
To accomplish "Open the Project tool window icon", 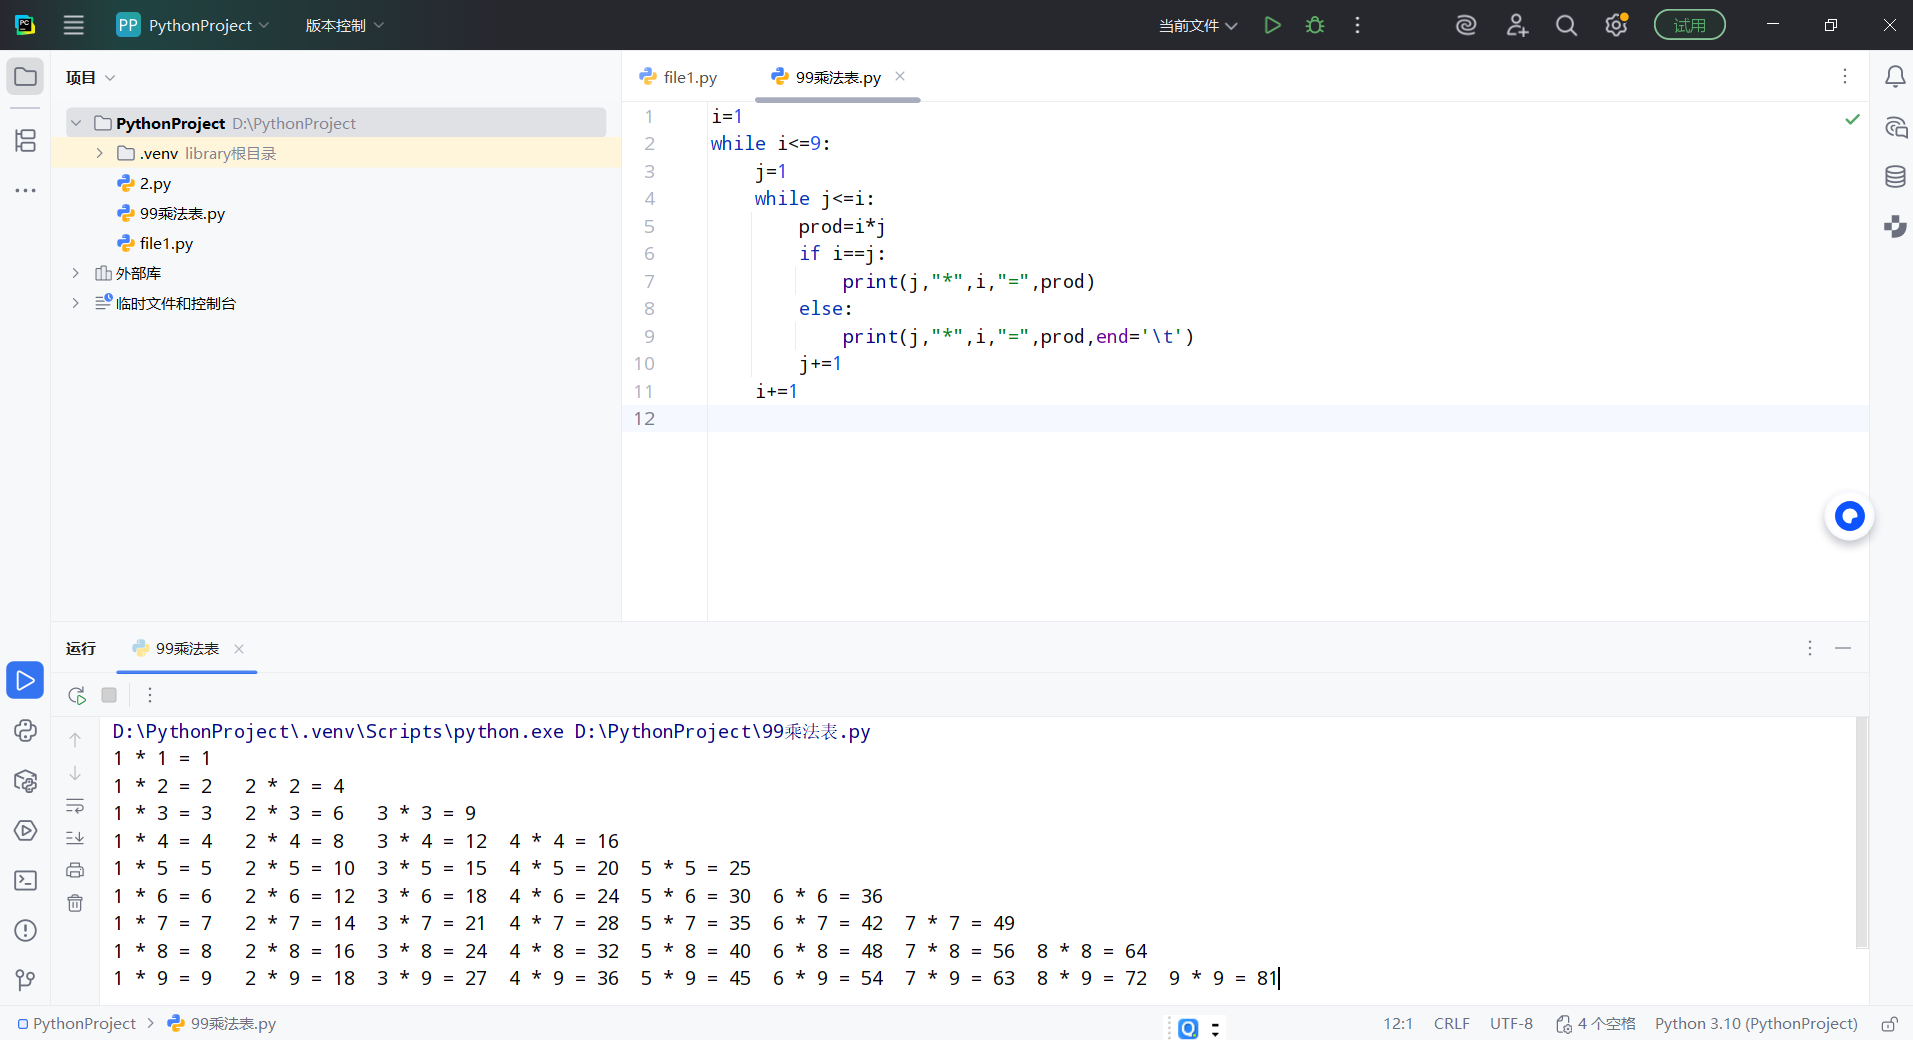I will click(26, 77).
